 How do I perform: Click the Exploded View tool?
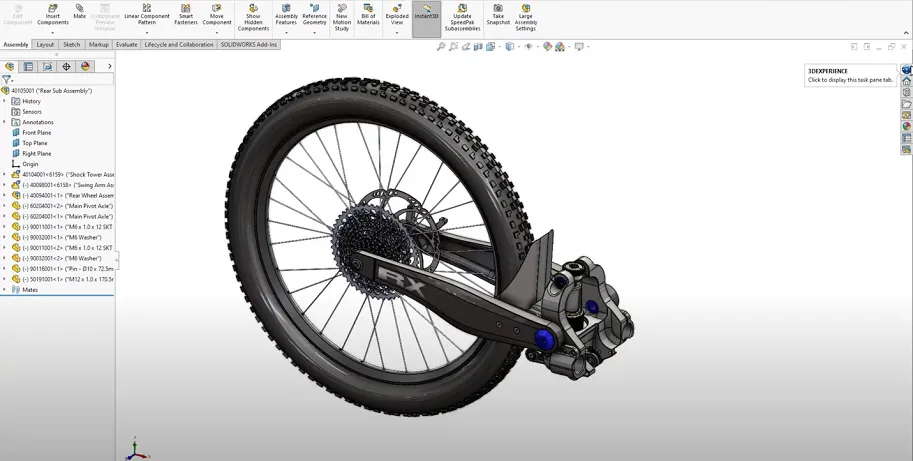[397, 15]
